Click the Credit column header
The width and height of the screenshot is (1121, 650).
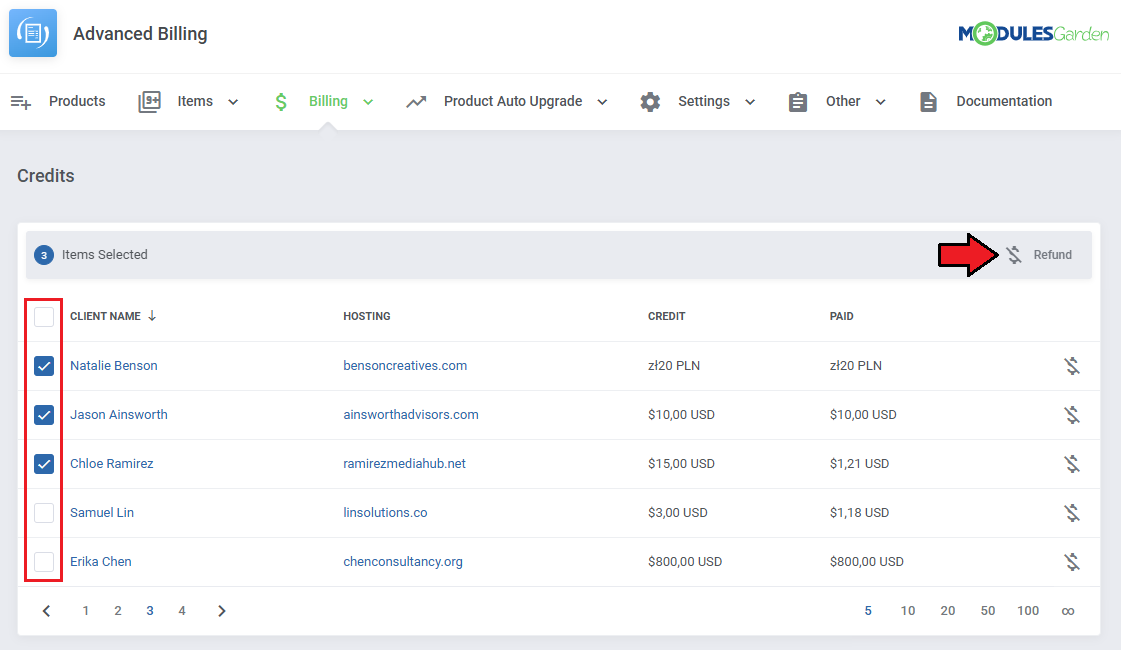(666, 316)
